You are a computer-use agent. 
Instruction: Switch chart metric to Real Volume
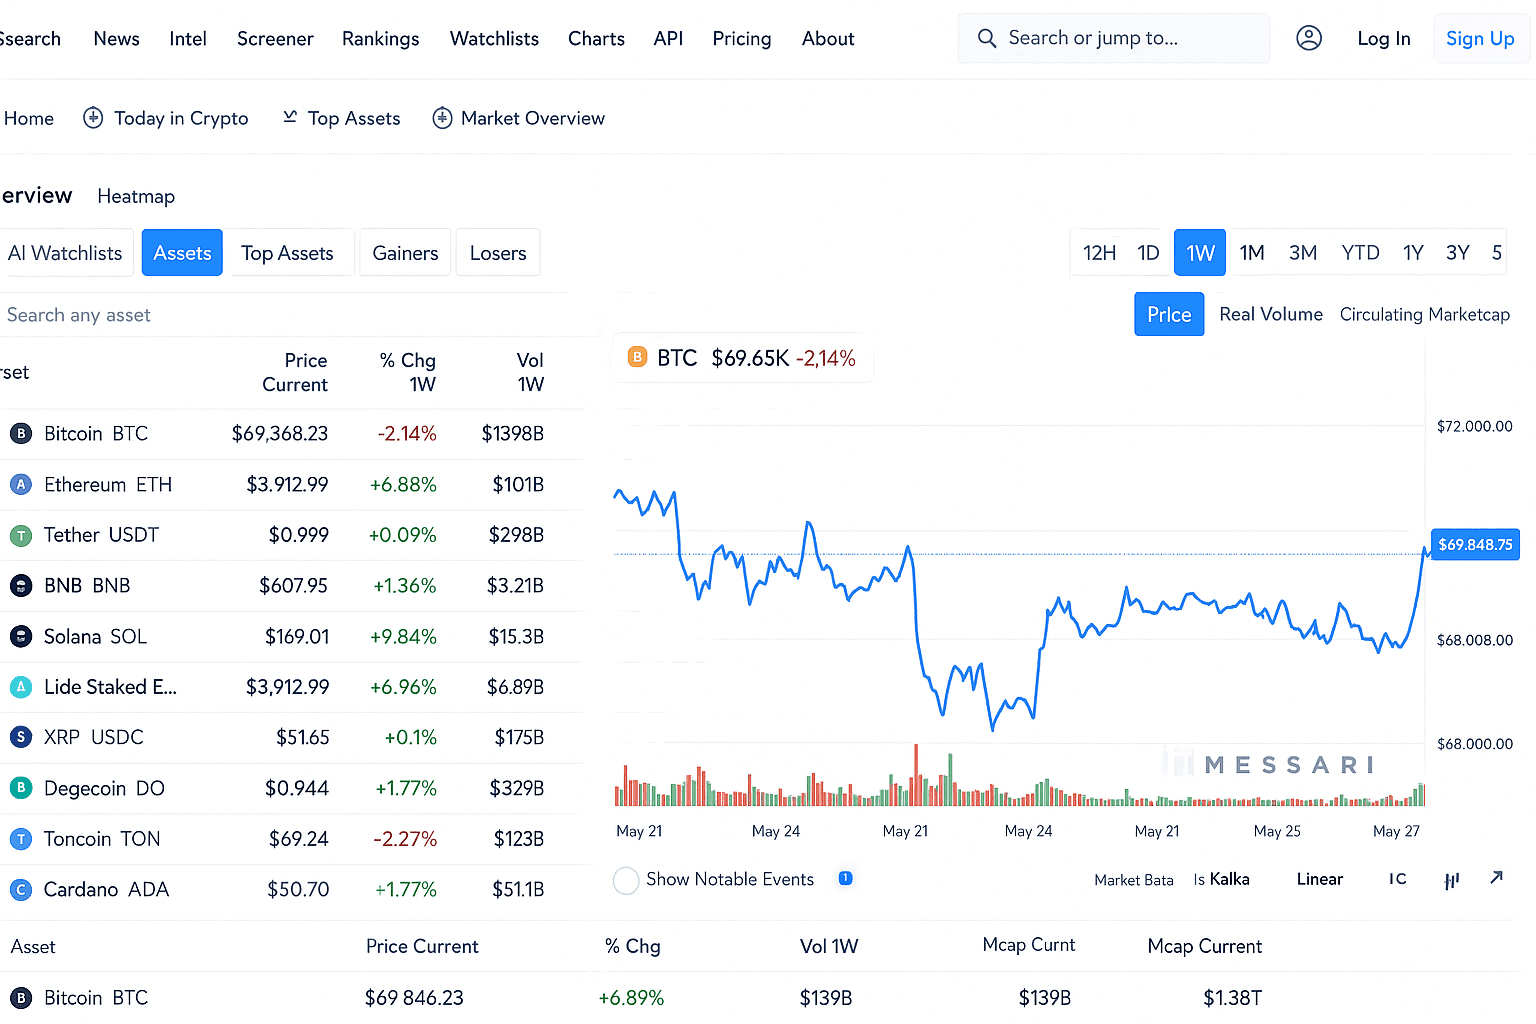tap(1271, 314)
